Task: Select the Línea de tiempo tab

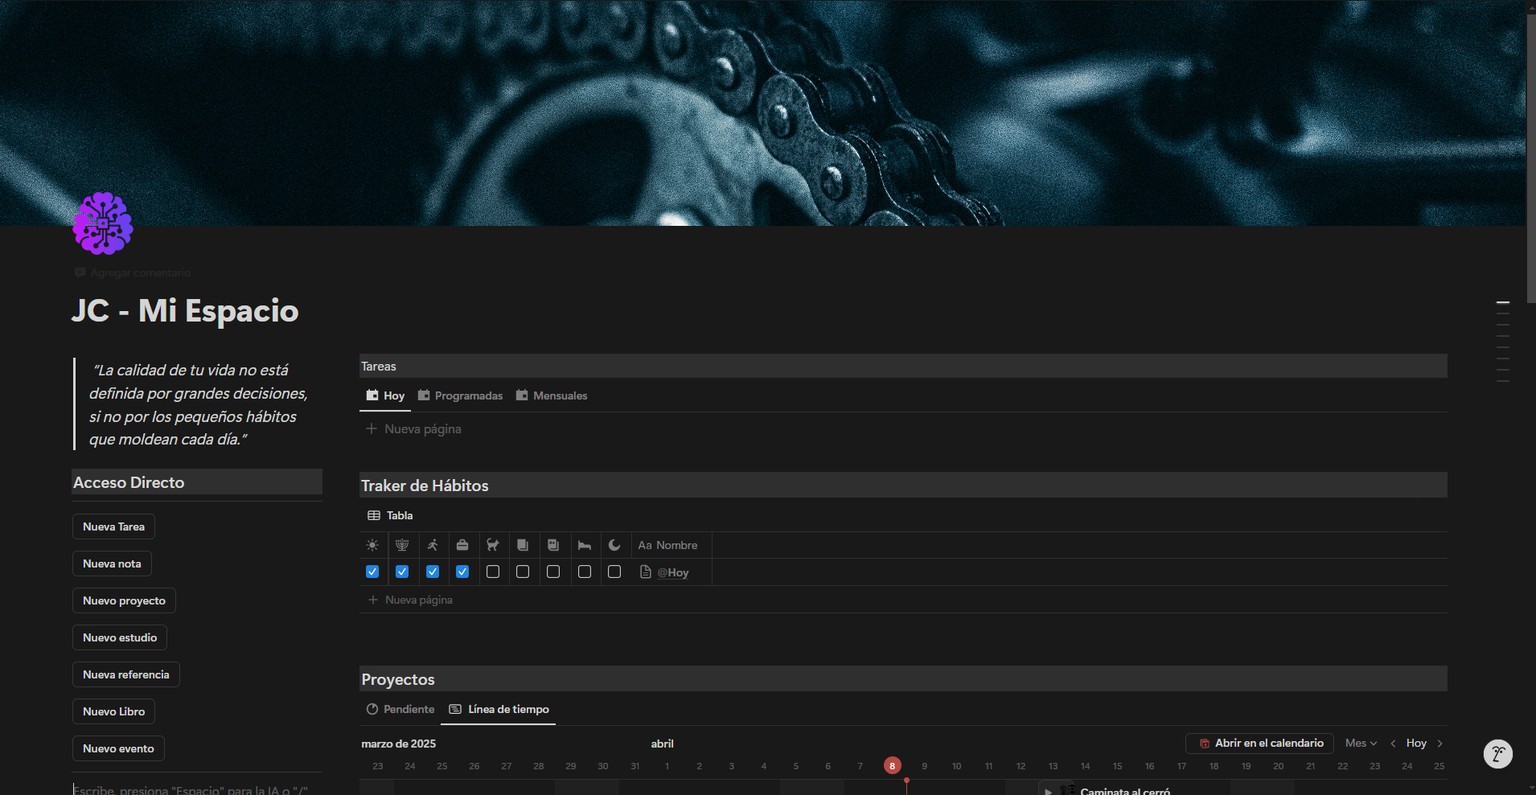Action: pyautogui.click(x=499, y=710)
